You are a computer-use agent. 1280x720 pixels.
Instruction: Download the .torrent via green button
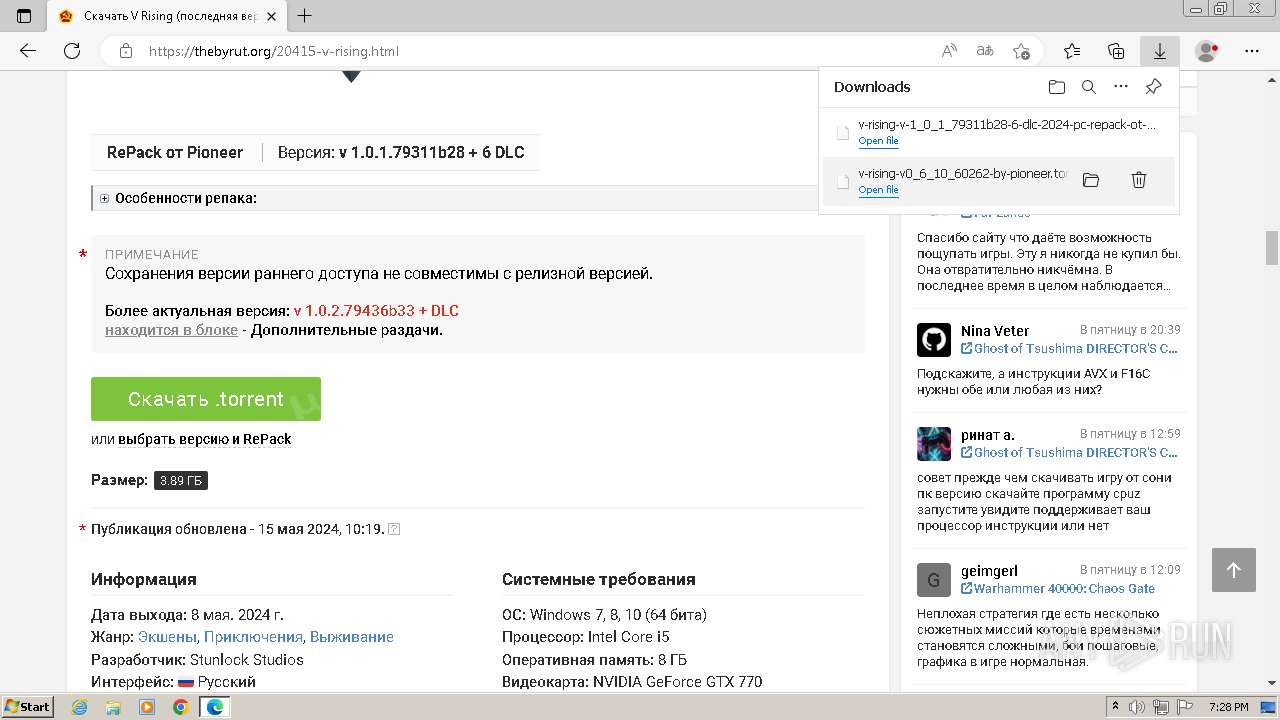206,399
